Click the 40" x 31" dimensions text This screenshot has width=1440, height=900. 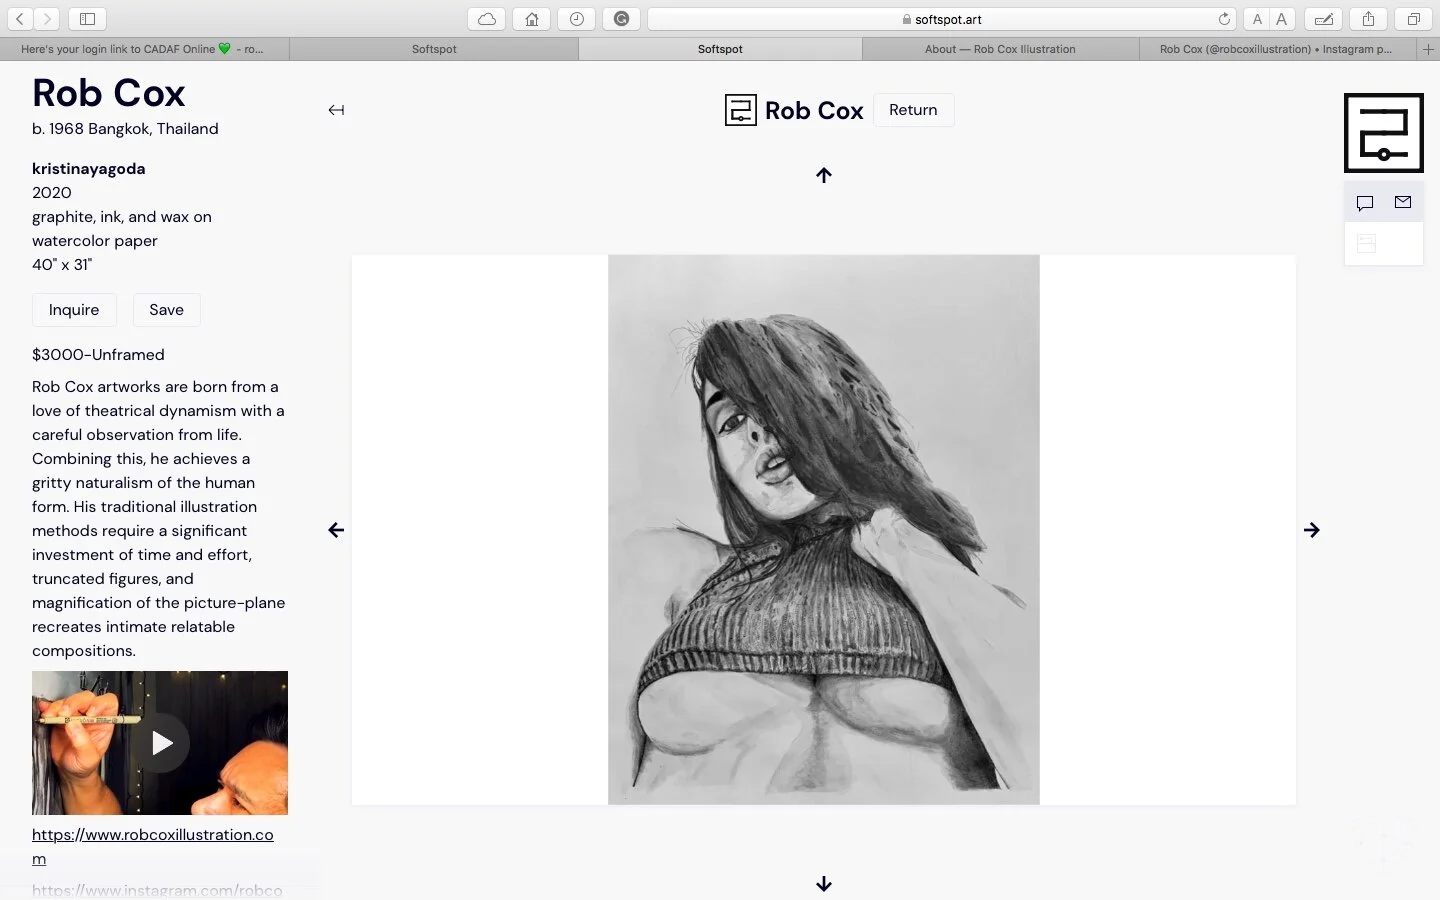62,265
